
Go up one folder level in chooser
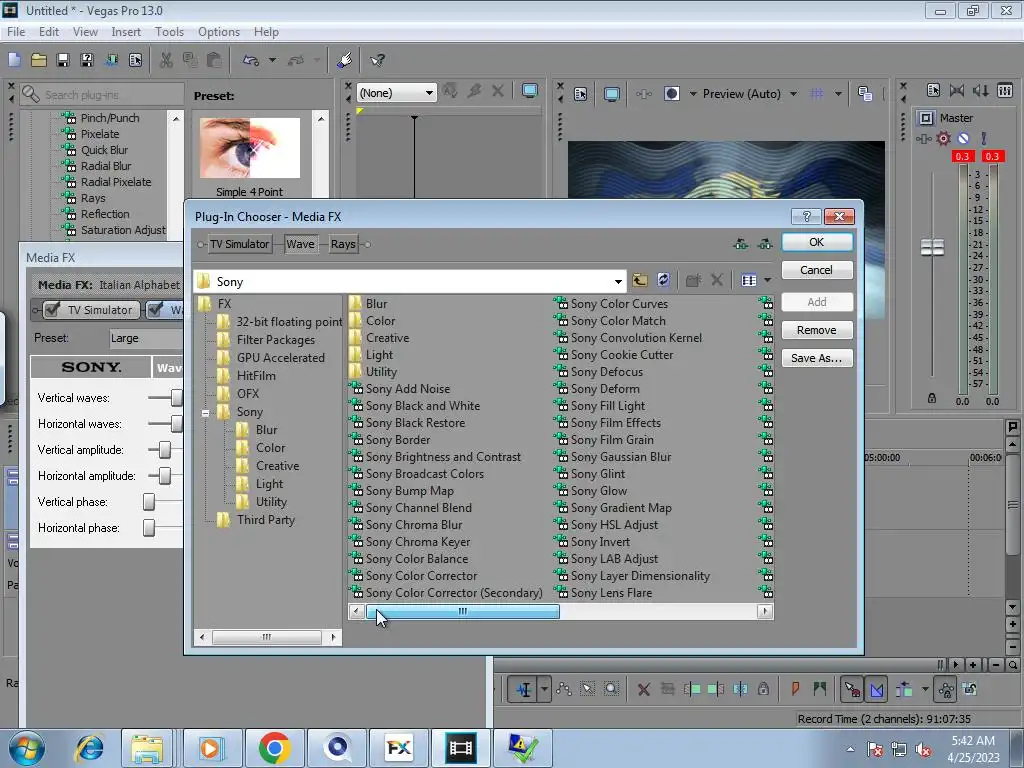point(640,280)
